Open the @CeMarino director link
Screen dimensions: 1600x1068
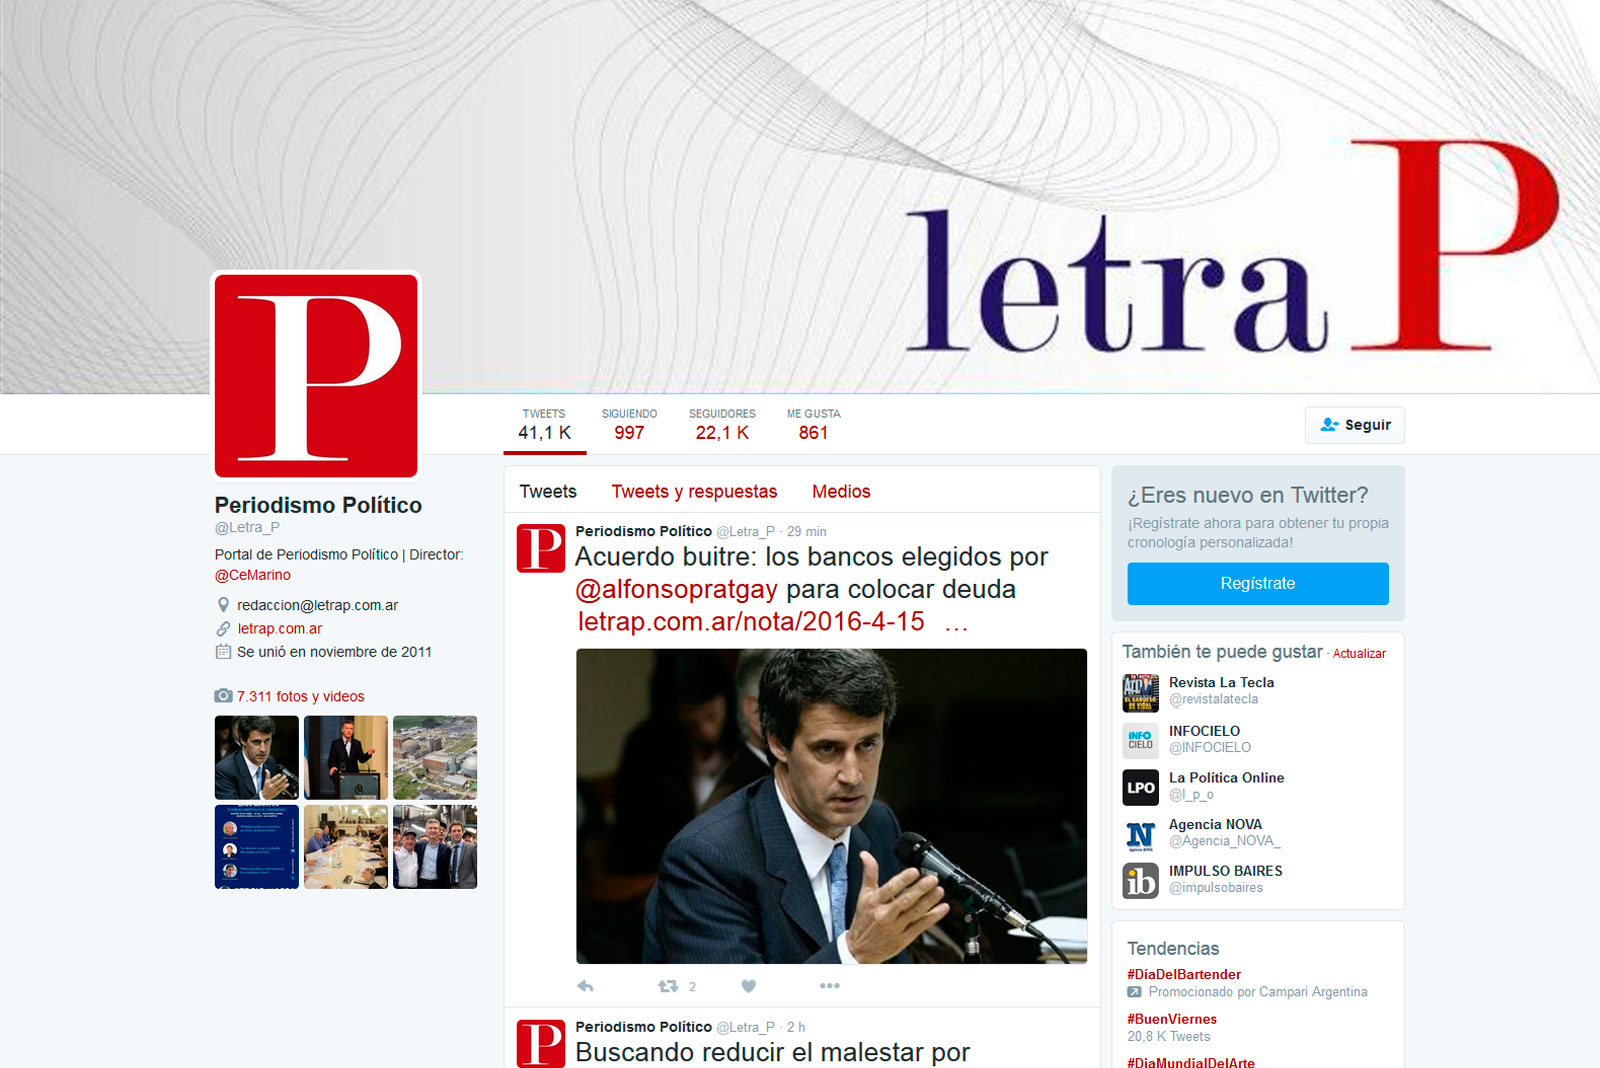[x=253, y=575]
